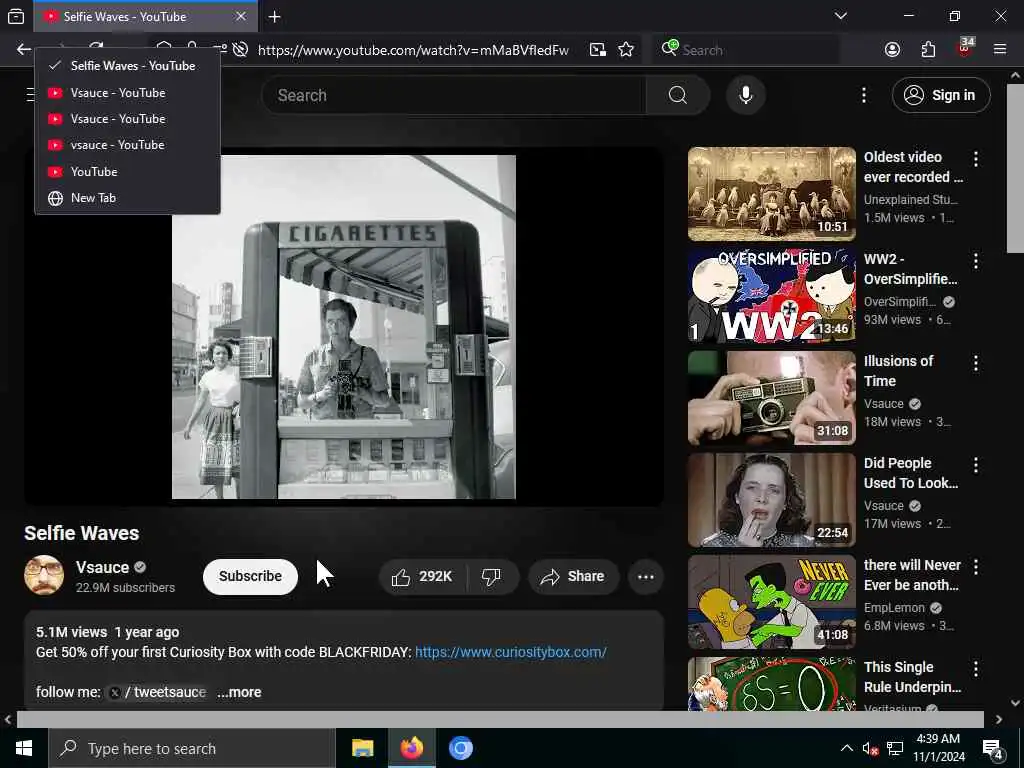Open a new browser tab with plus
The height and width of the screenshot is (768, 1024).
coord(275,17)
